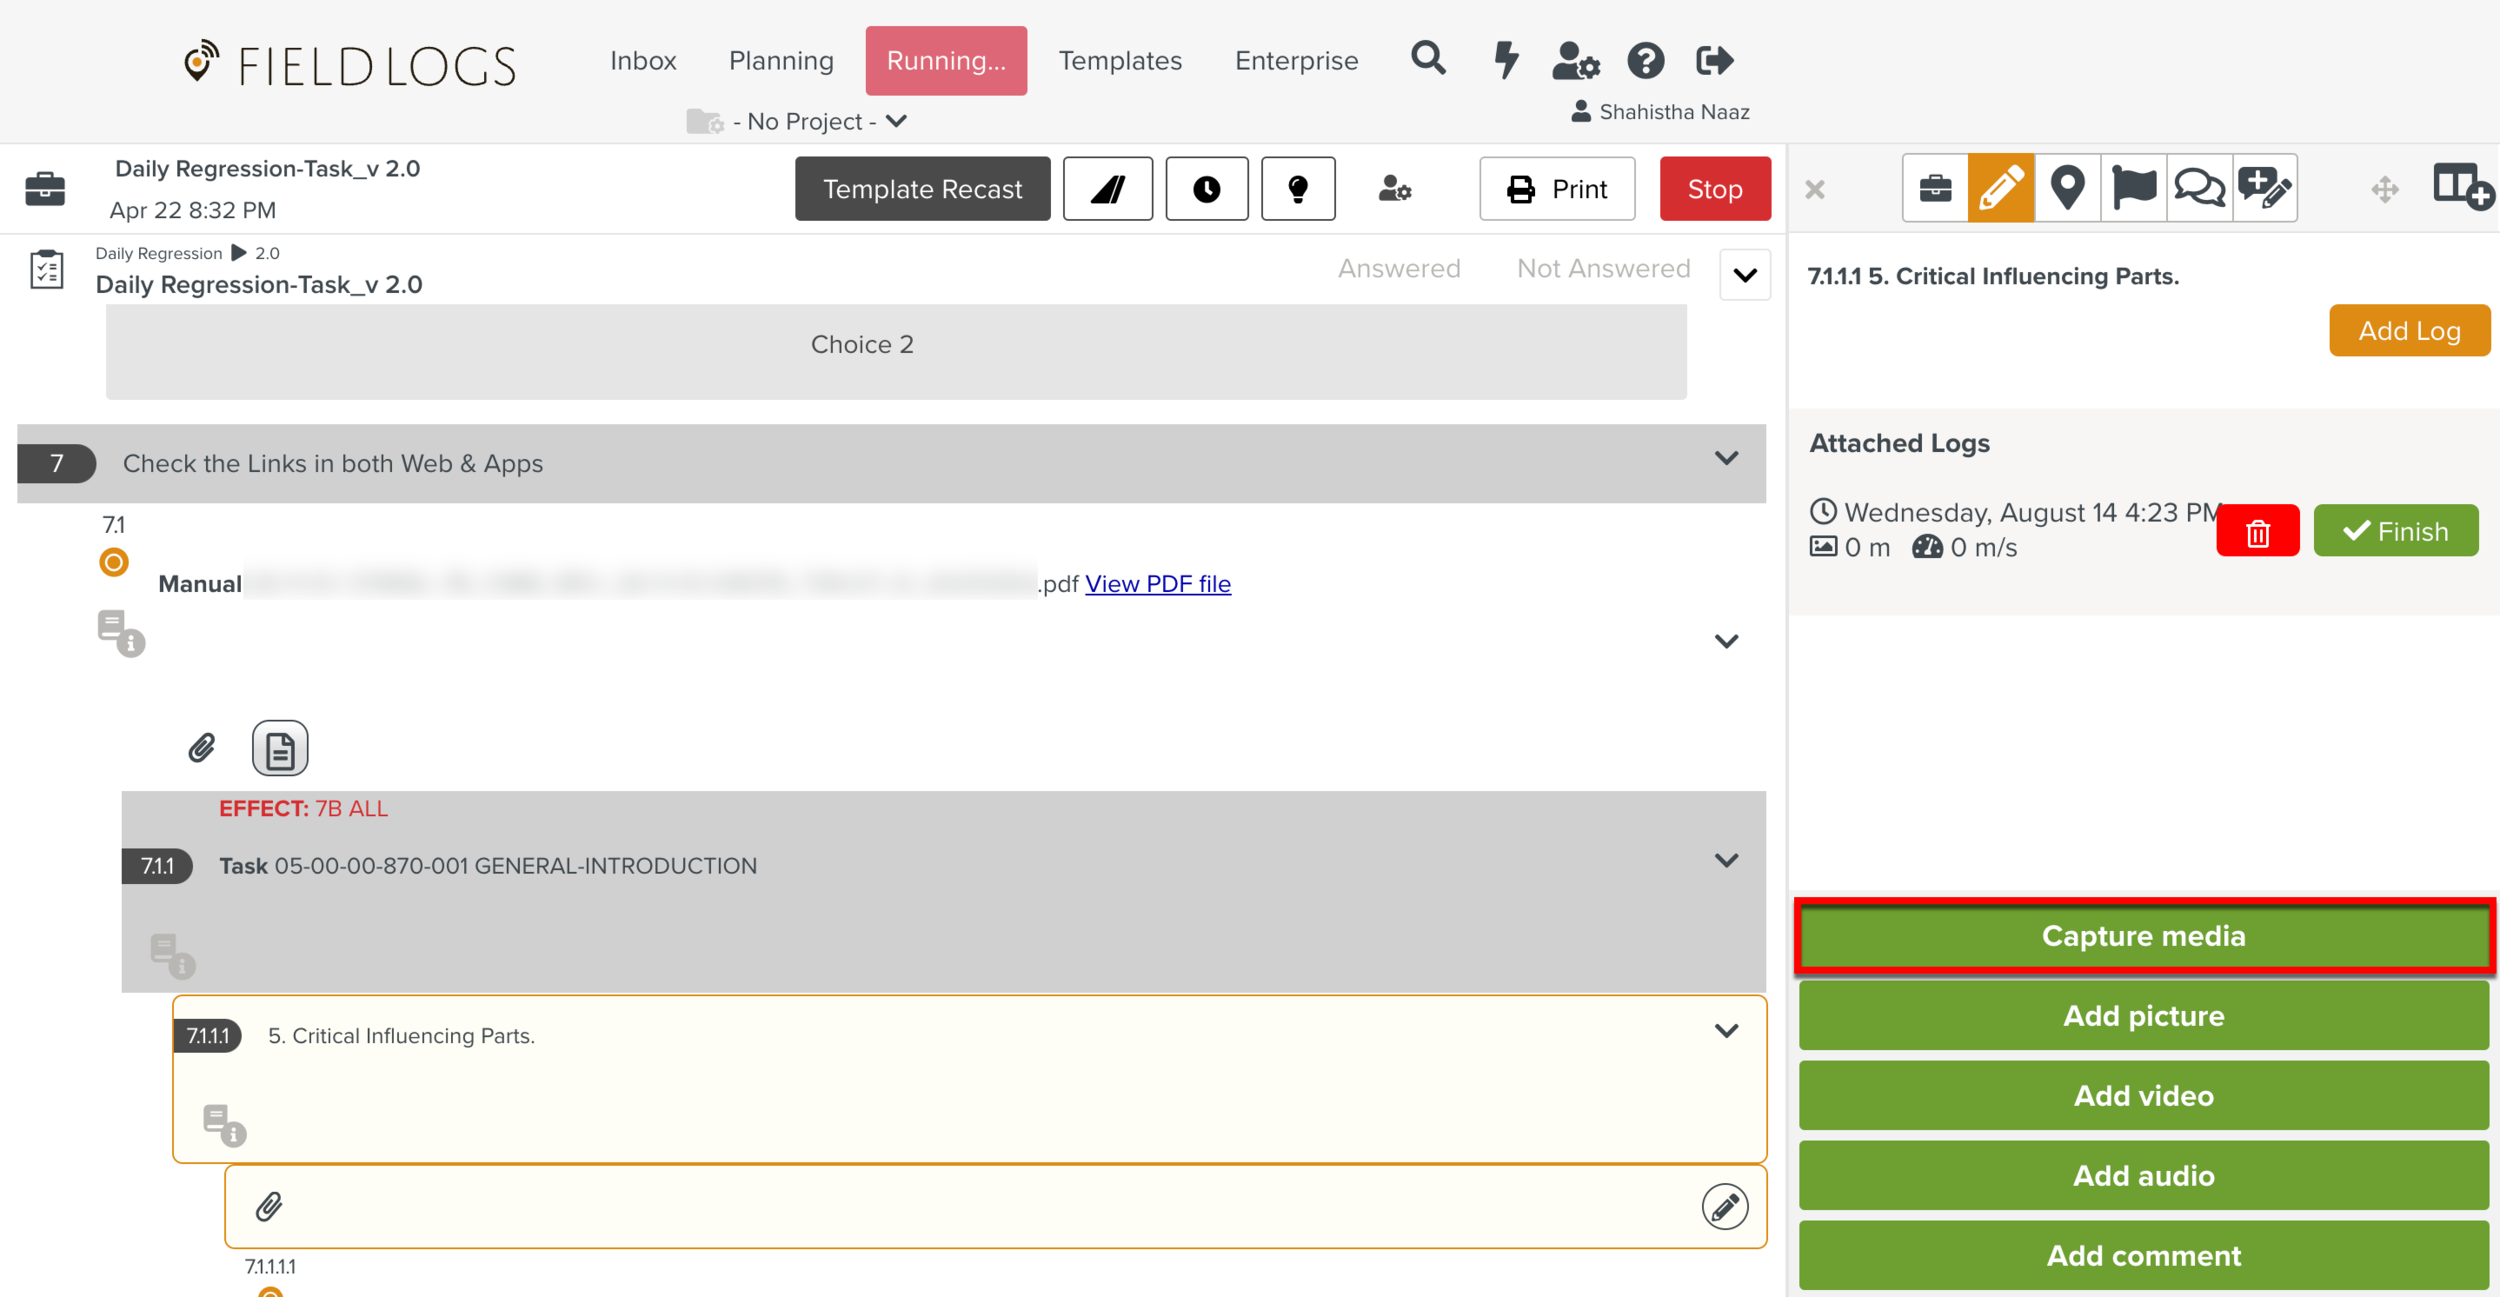Open the Planning menu

(x=781, y=61)
